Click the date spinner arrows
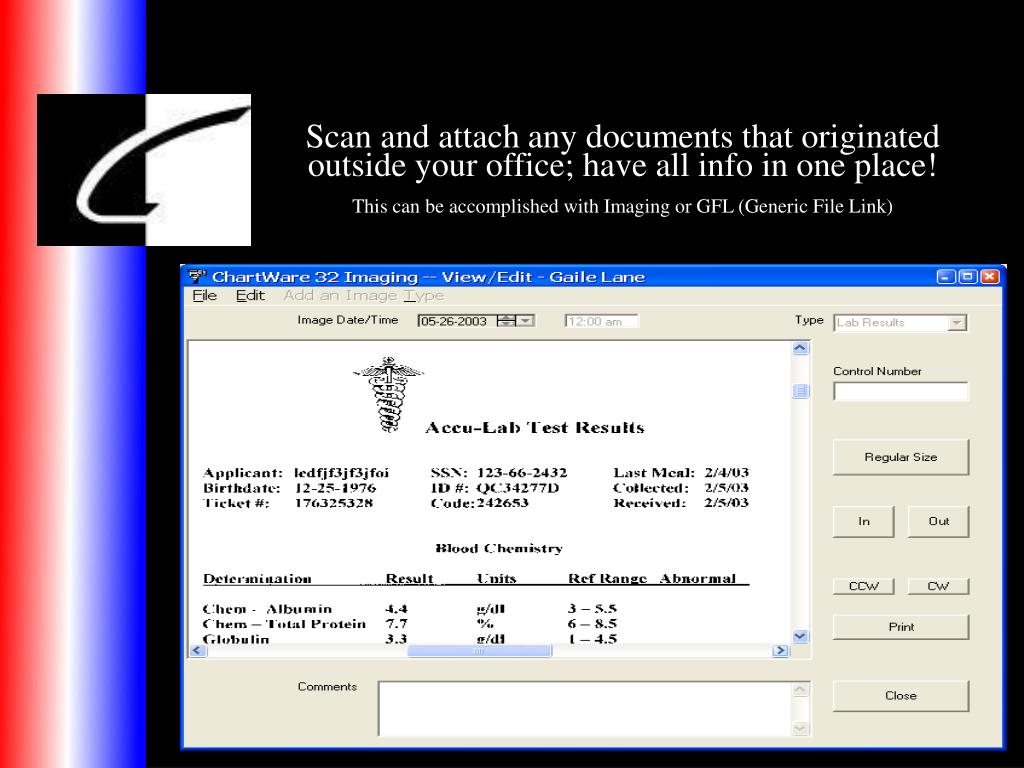 click(x=506, y=321)
